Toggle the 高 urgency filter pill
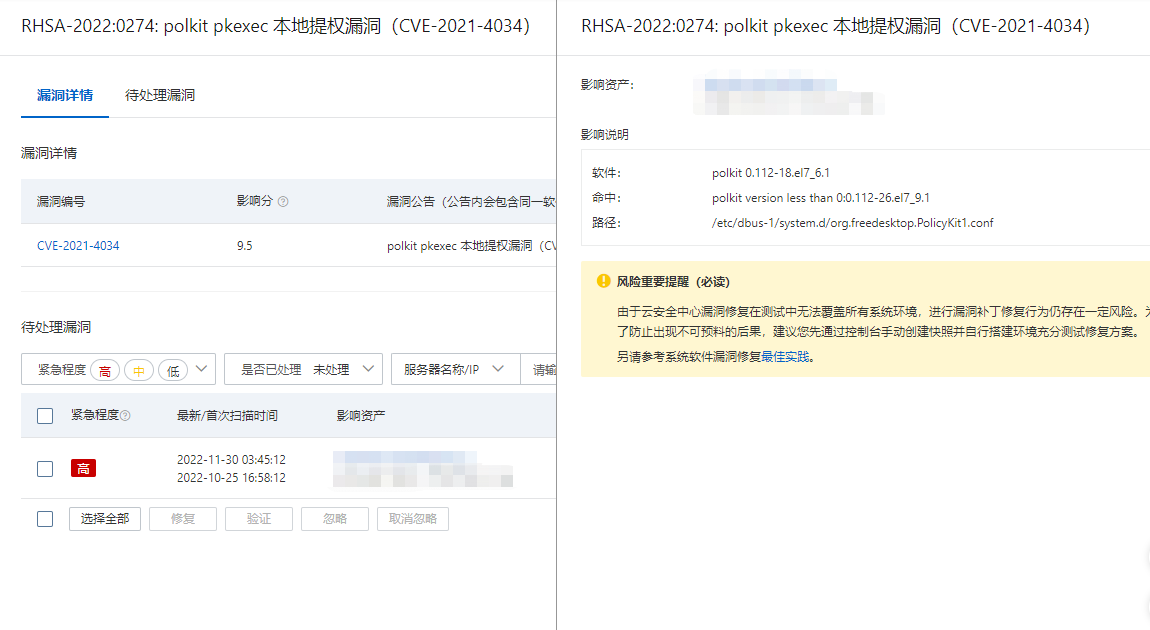Image resolution: width=1150 pixels, height=630 pixels. 106,368
